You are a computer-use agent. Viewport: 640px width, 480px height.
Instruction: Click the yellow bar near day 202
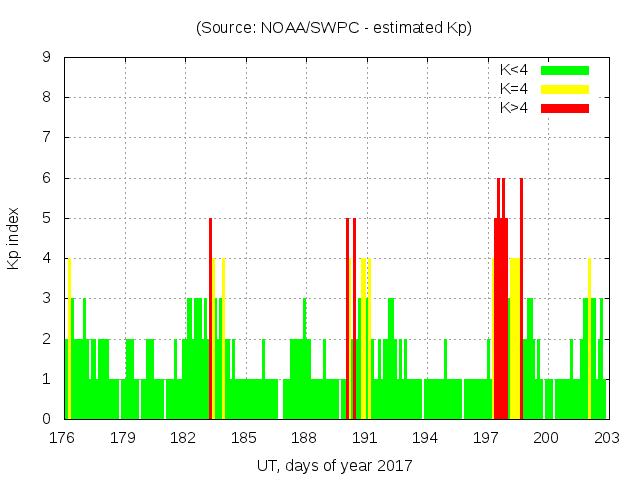[589, 340]
